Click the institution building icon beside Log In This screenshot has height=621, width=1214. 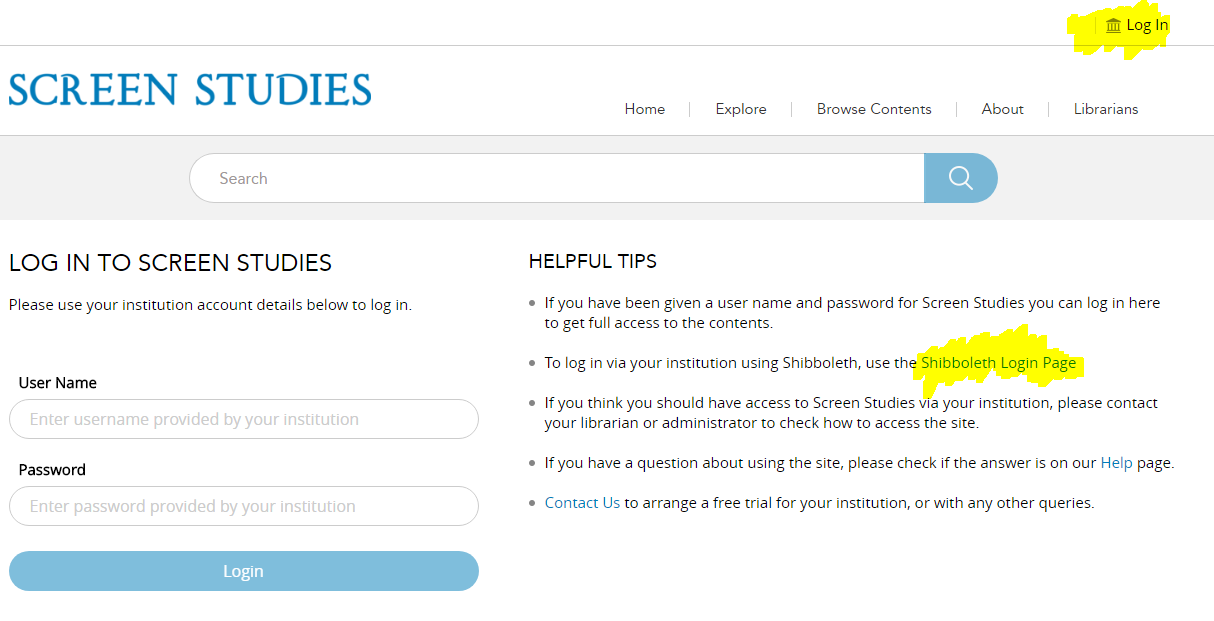point(1113,25)
